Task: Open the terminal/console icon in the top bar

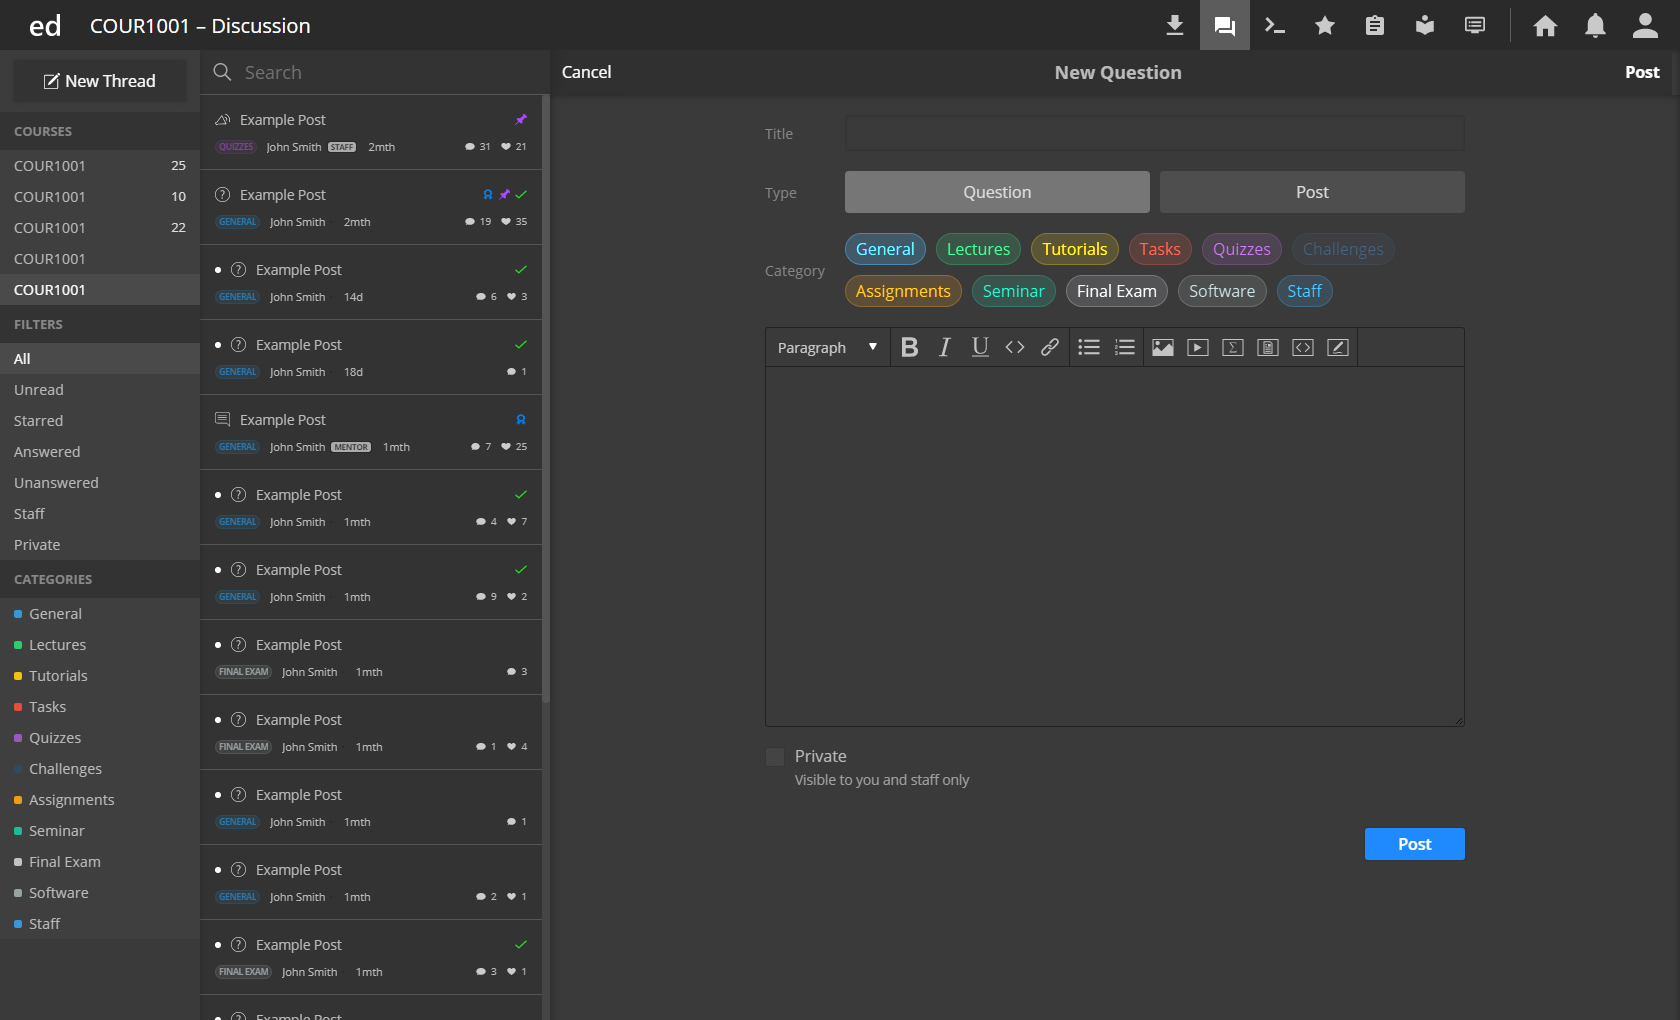Action: point(1274,25)
